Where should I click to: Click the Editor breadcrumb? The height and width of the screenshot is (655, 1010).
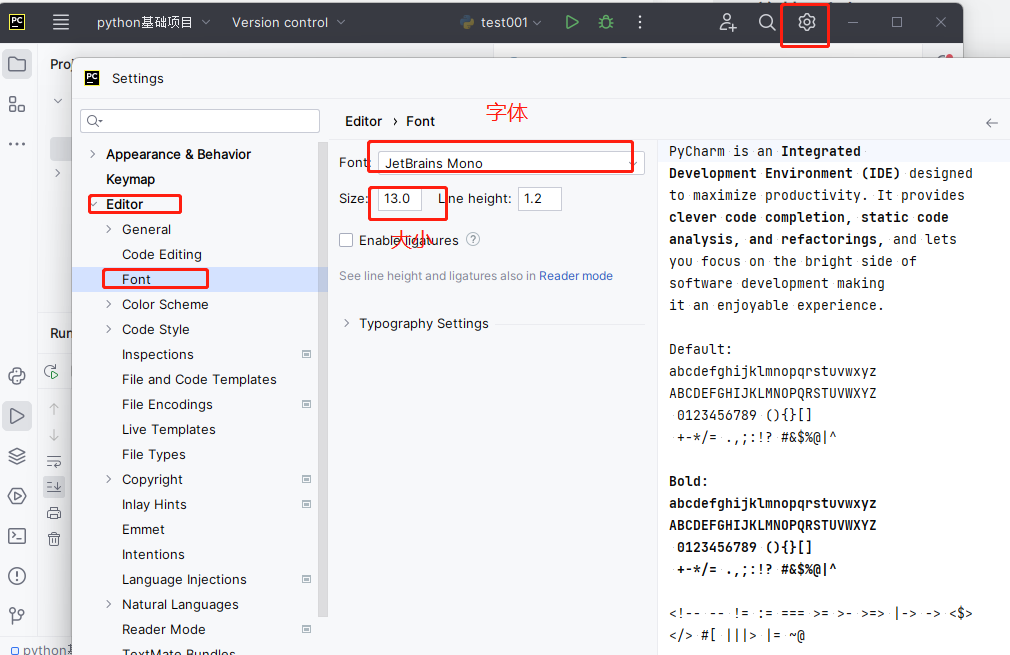[x=363, y=121]
